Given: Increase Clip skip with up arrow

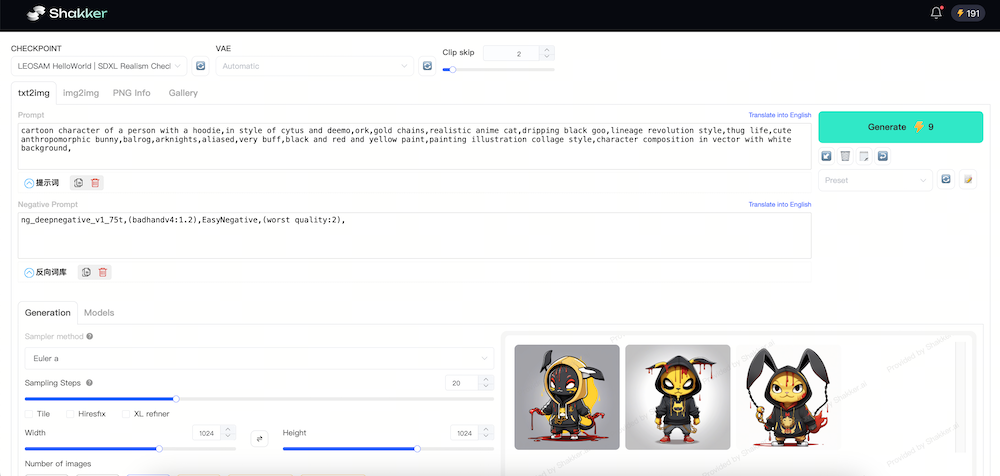Looking at the screenshot, I should (547, 50).
